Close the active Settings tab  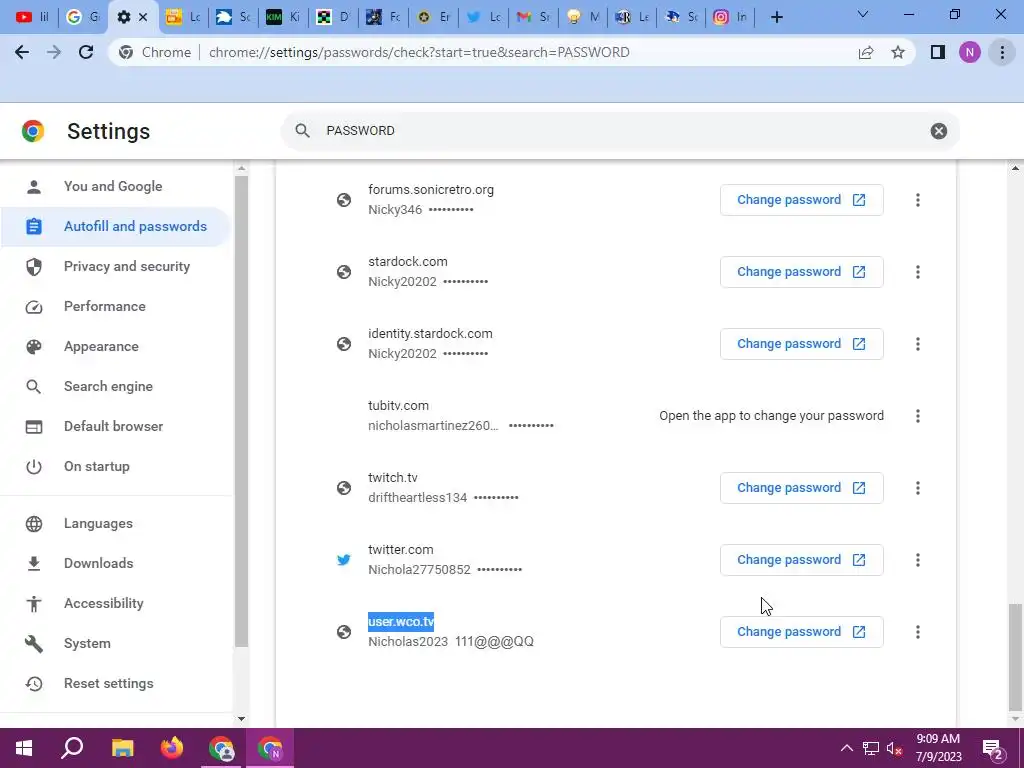point(143,17)
